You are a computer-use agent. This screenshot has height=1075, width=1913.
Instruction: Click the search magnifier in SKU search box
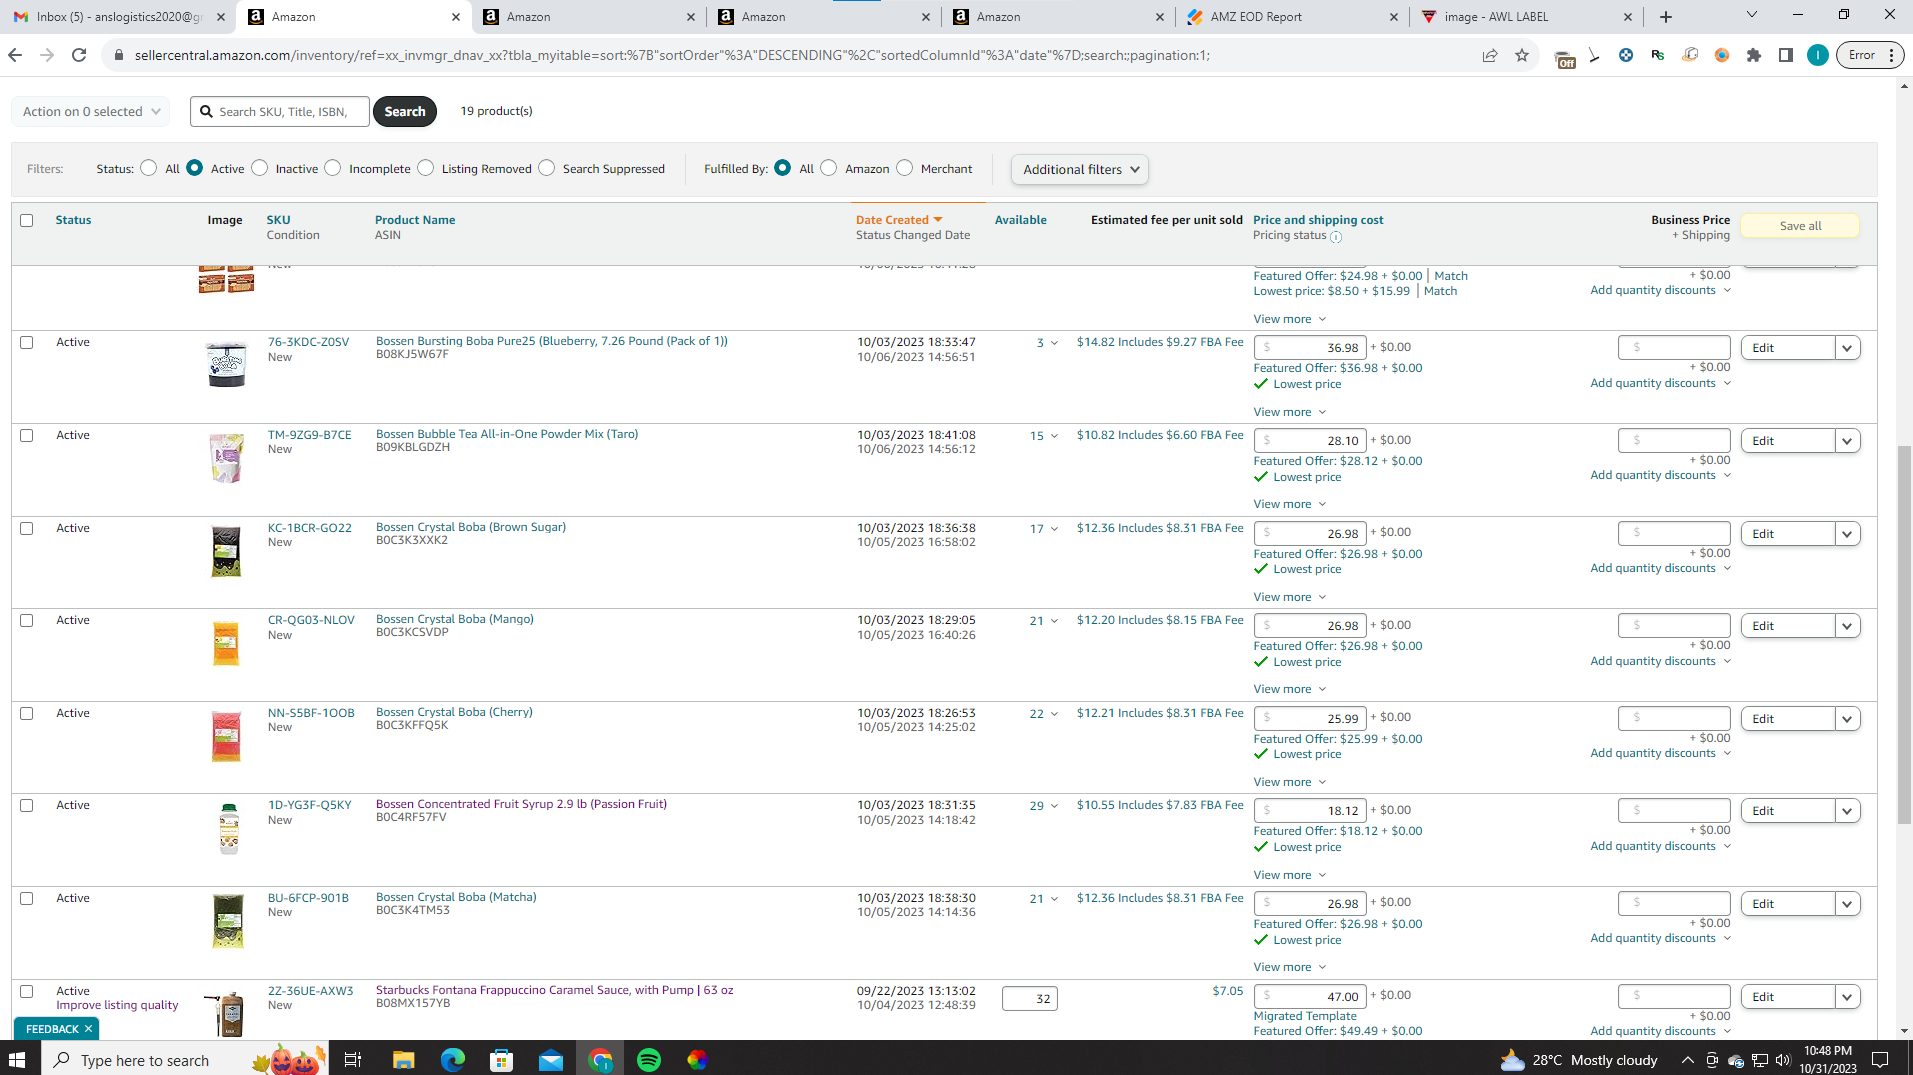206,111
